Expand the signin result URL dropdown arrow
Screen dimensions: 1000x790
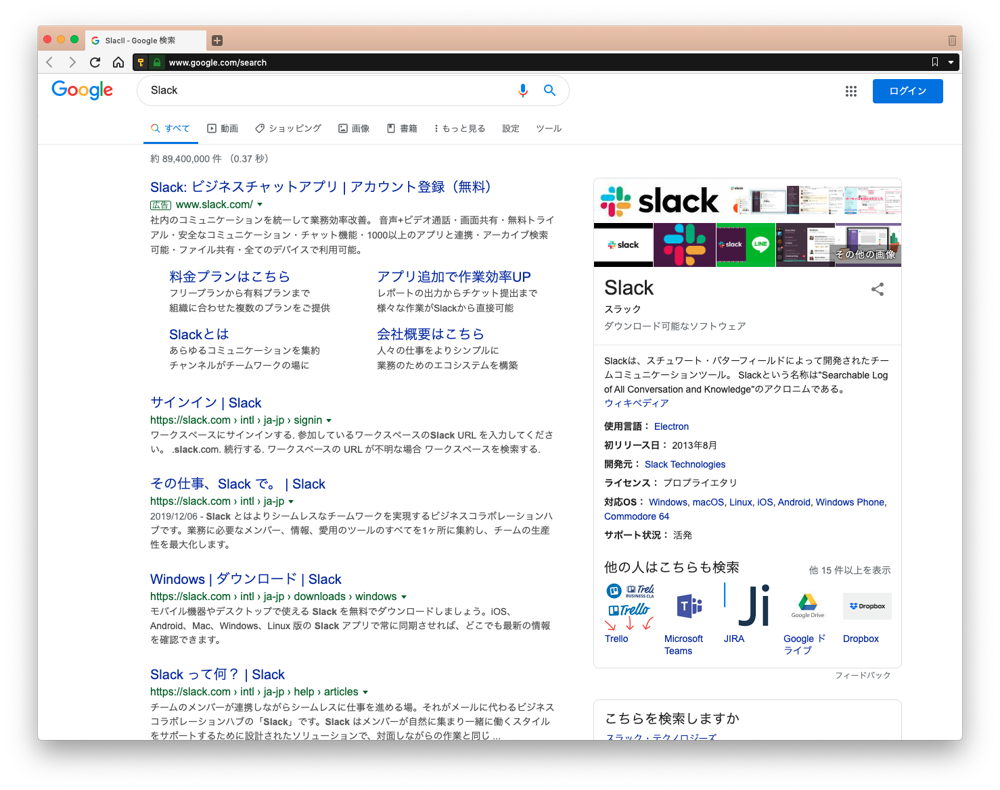[x=329, y=420]
